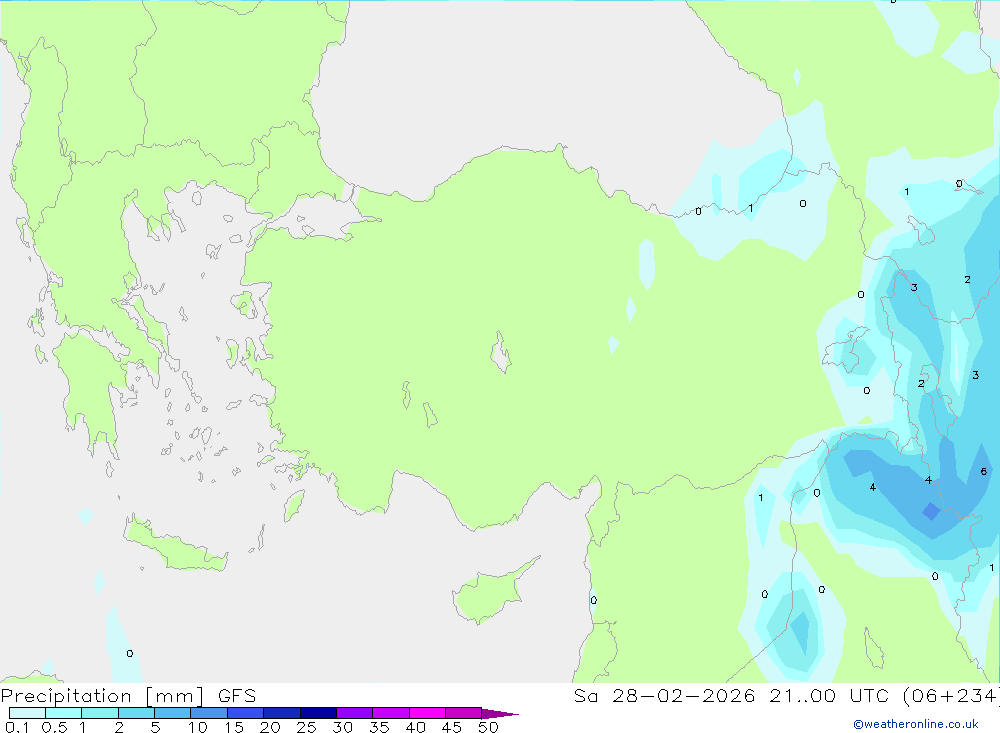Click the '(06+234)' forecast run text
The height and width of the screenshot is (733, 1000).
click(952, 696)
